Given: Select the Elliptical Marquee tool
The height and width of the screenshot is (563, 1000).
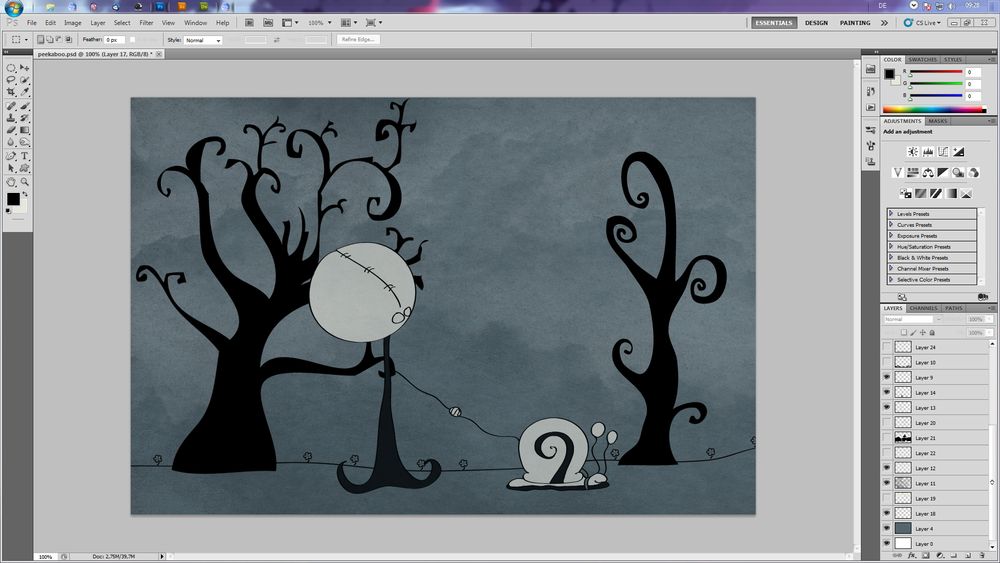Looking at the screenshot, I should (11, 68).
